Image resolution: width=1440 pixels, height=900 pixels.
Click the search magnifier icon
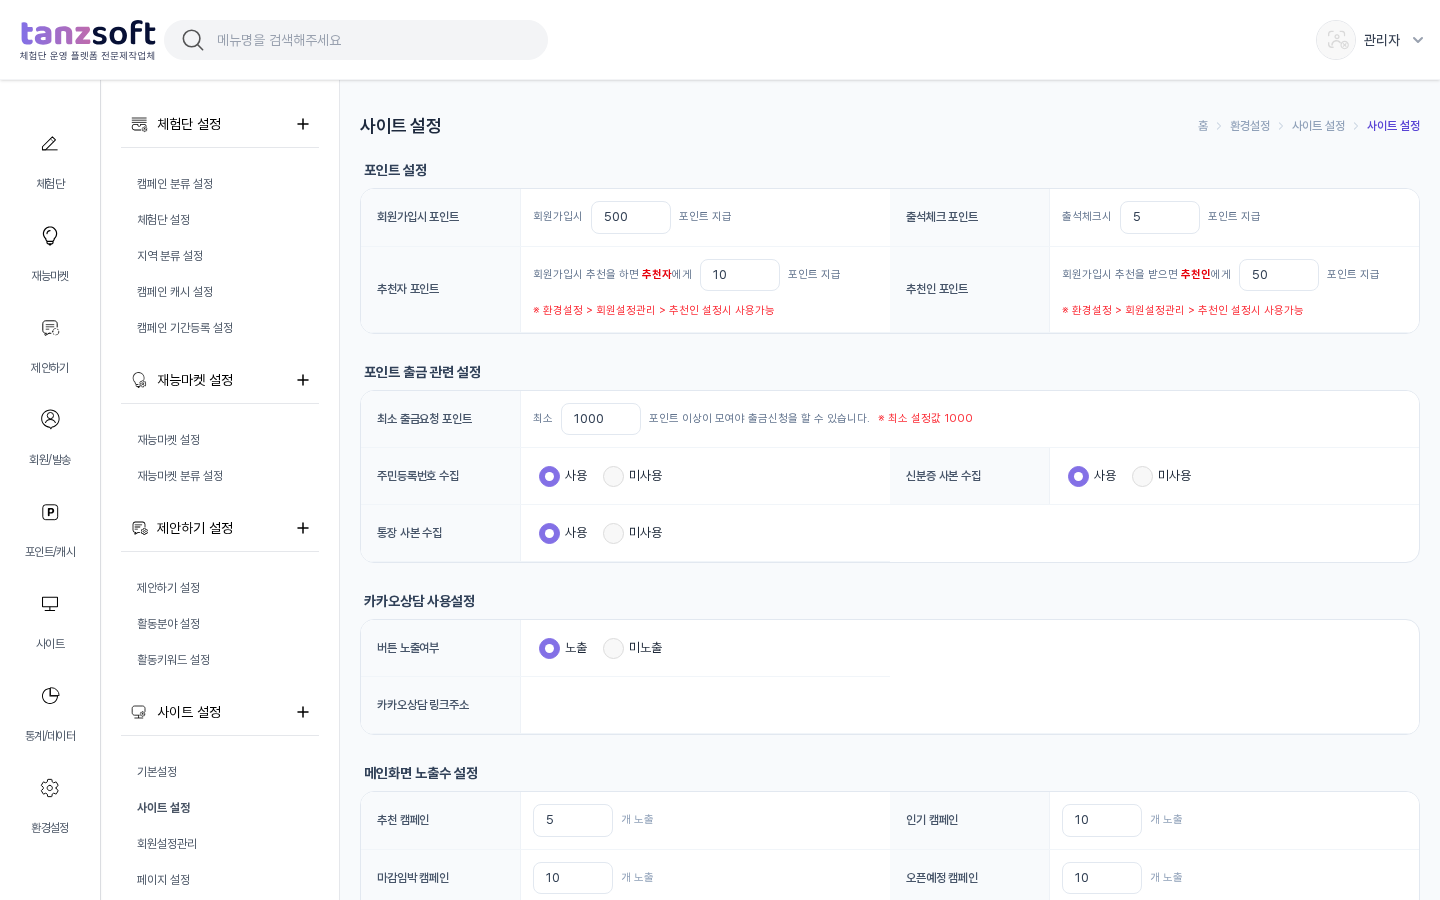193,40
